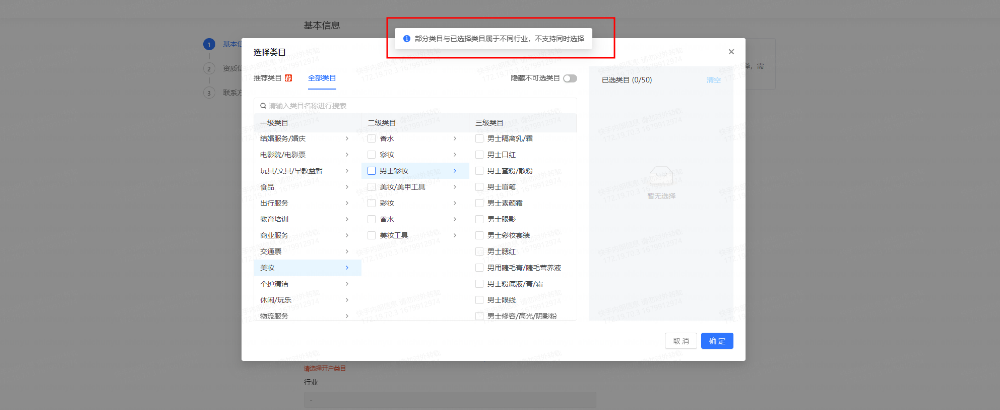Click step 1 circle on background page
The height and width of the screenshot is (410, 1000).
coord(209,44)
